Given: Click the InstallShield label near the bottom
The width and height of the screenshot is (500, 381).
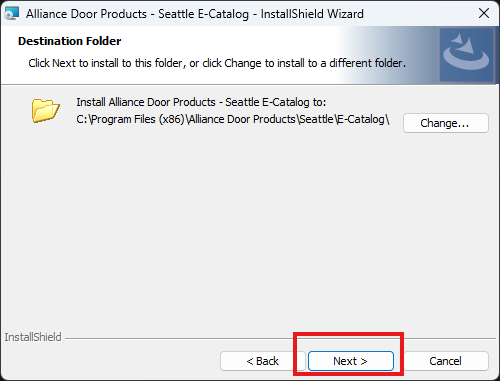Looking at the screenshot, I should (x=33, y=337).
